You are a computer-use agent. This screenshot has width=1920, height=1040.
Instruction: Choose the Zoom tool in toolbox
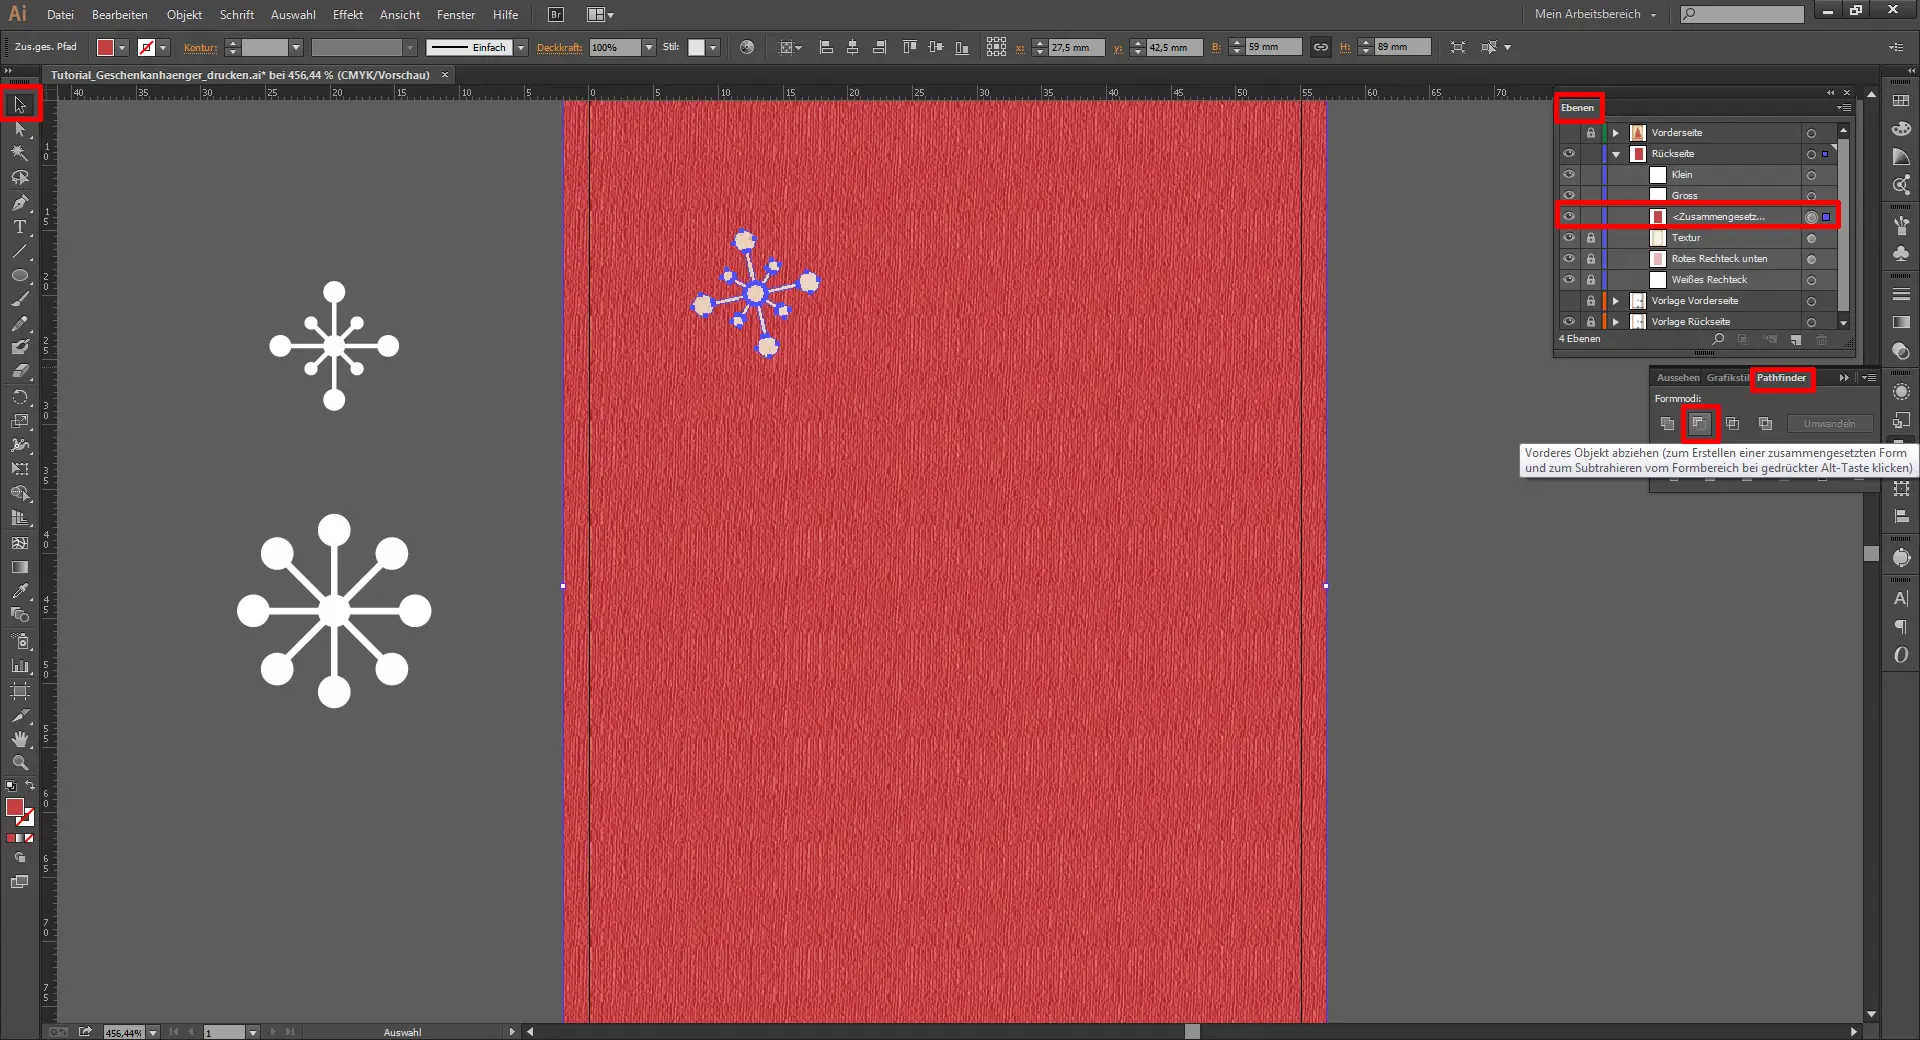[19, 763]
